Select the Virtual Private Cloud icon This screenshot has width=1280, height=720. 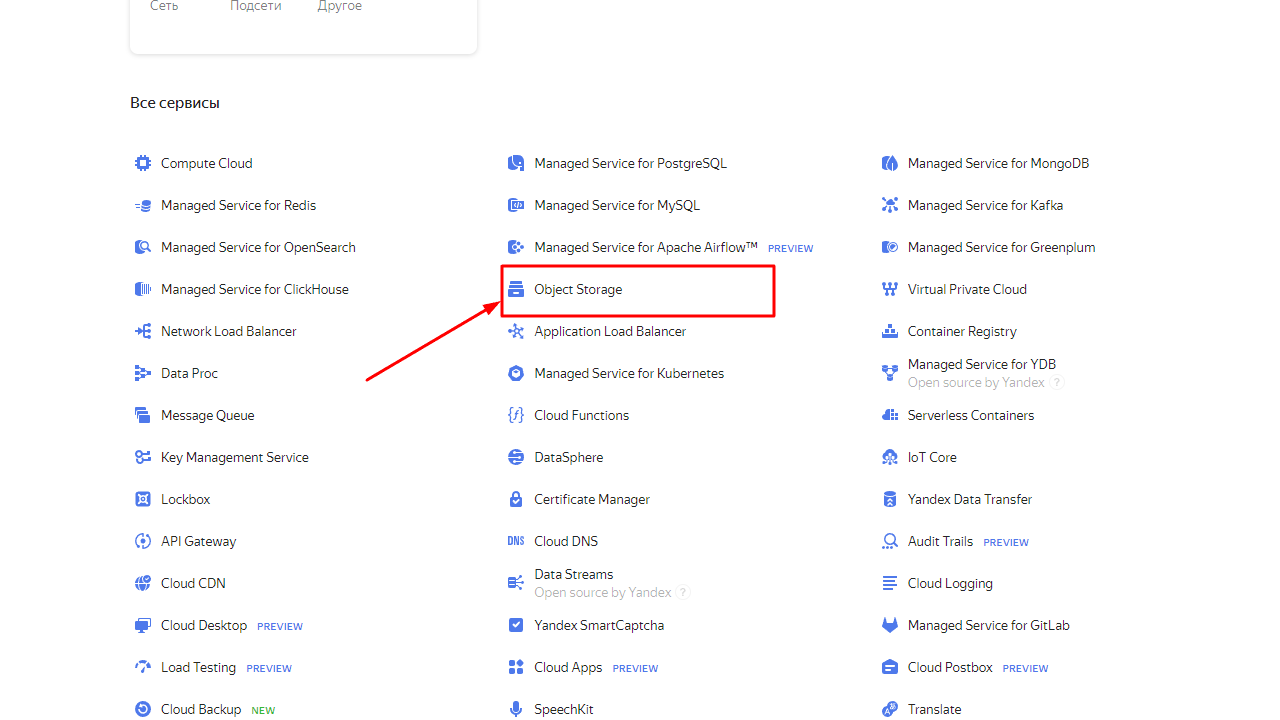(x=890, y=289)
